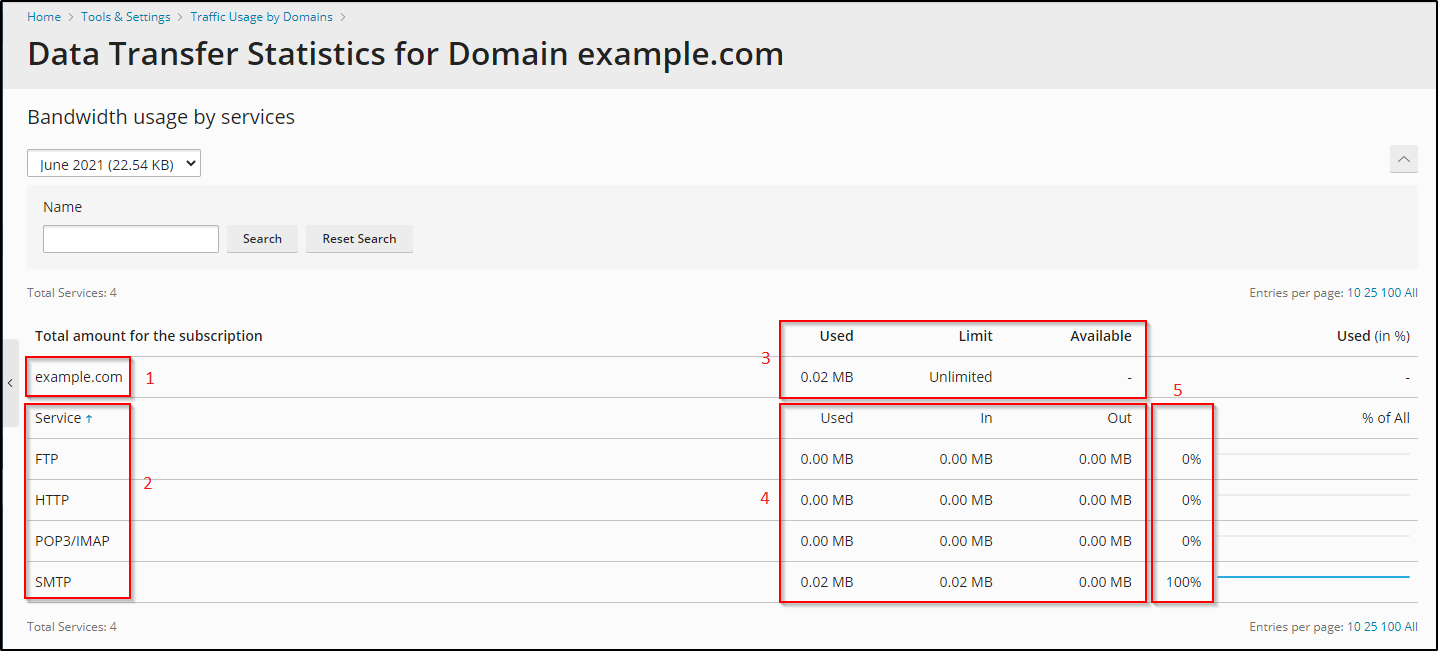
Task: Open Tools & Settings breadcrumb link
Action: point(126,17)
